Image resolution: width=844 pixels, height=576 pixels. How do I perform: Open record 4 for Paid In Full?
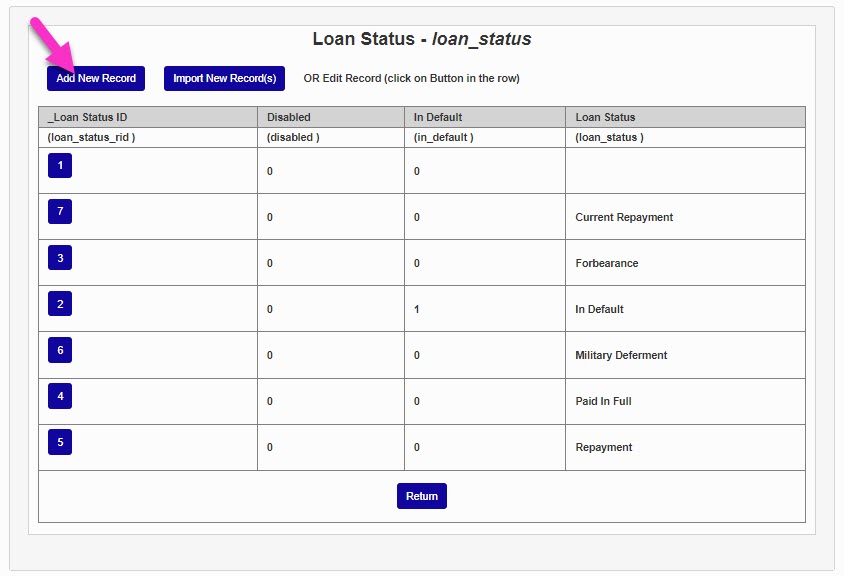click(59, 395)
